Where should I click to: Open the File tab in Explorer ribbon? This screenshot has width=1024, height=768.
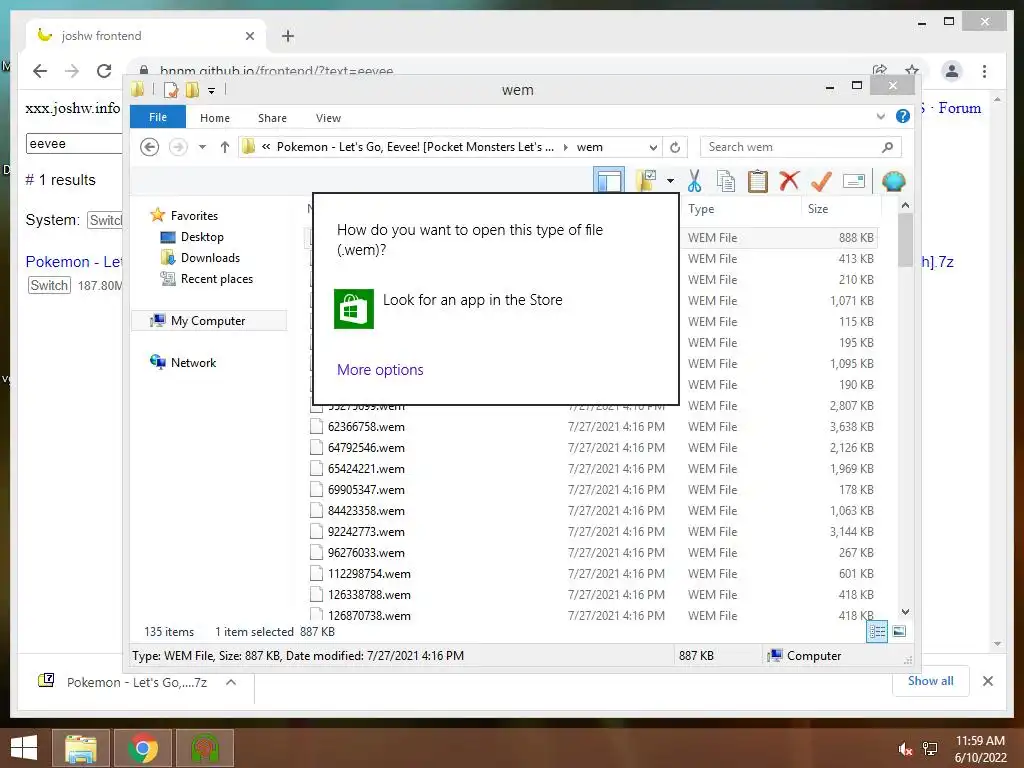click(x=157, y=117)
